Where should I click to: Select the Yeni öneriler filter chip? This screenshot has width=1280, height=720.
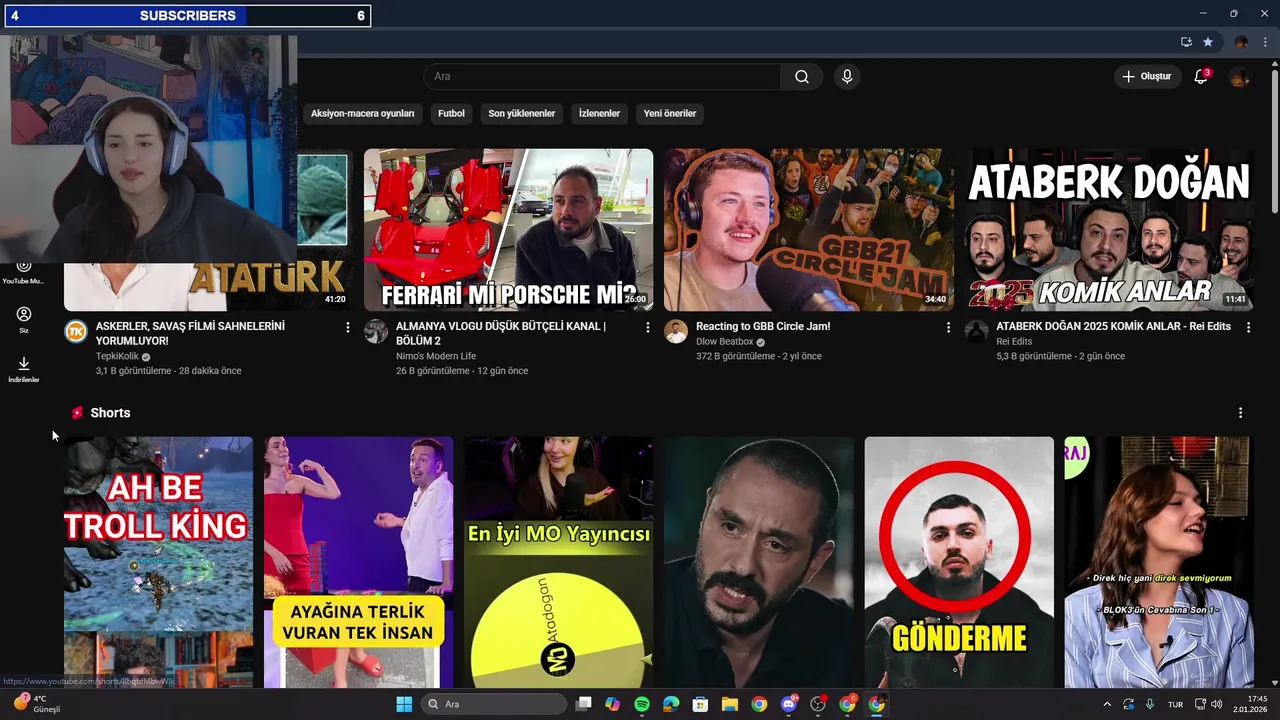pyautogui.click(x=669, y=114)
